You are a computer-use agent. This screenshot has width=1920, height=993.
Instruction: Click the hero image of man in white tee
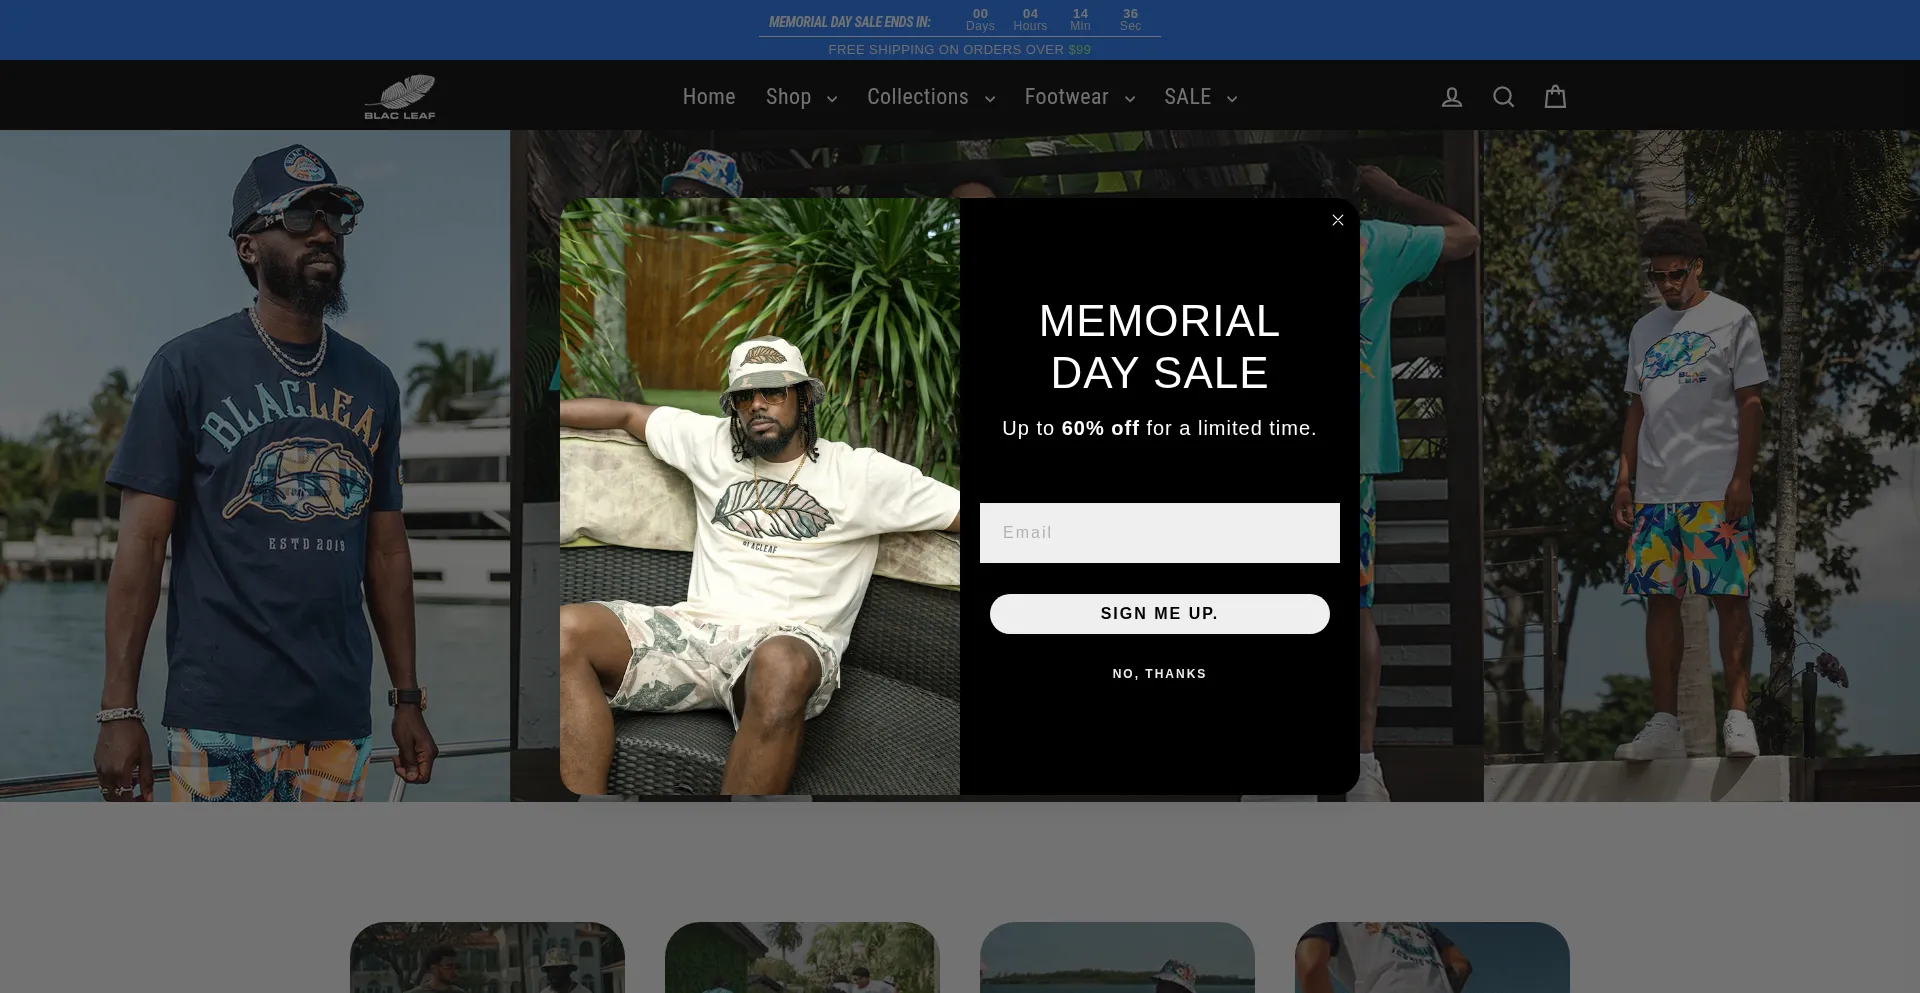click(1701, 466)
